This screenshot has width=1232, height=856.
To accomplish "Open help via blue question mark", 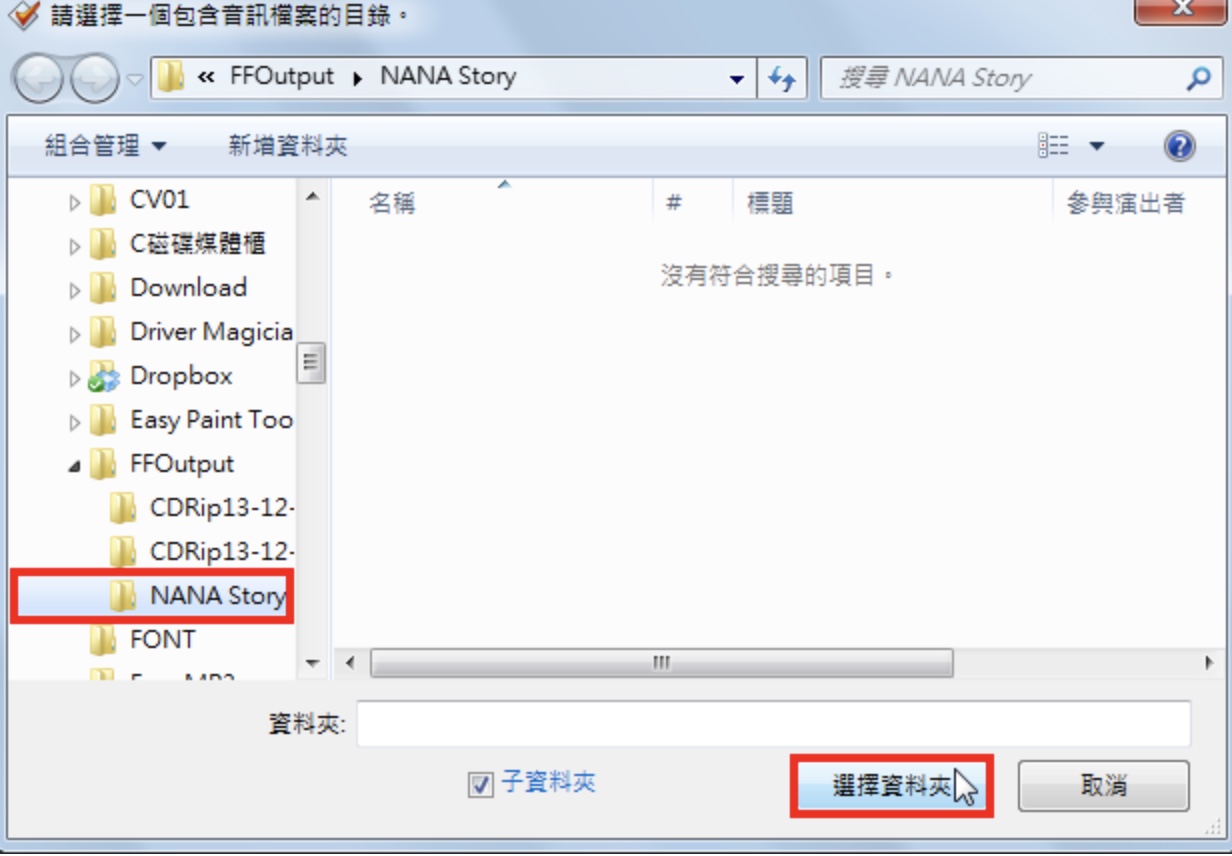I will [x=1180, y=146].
